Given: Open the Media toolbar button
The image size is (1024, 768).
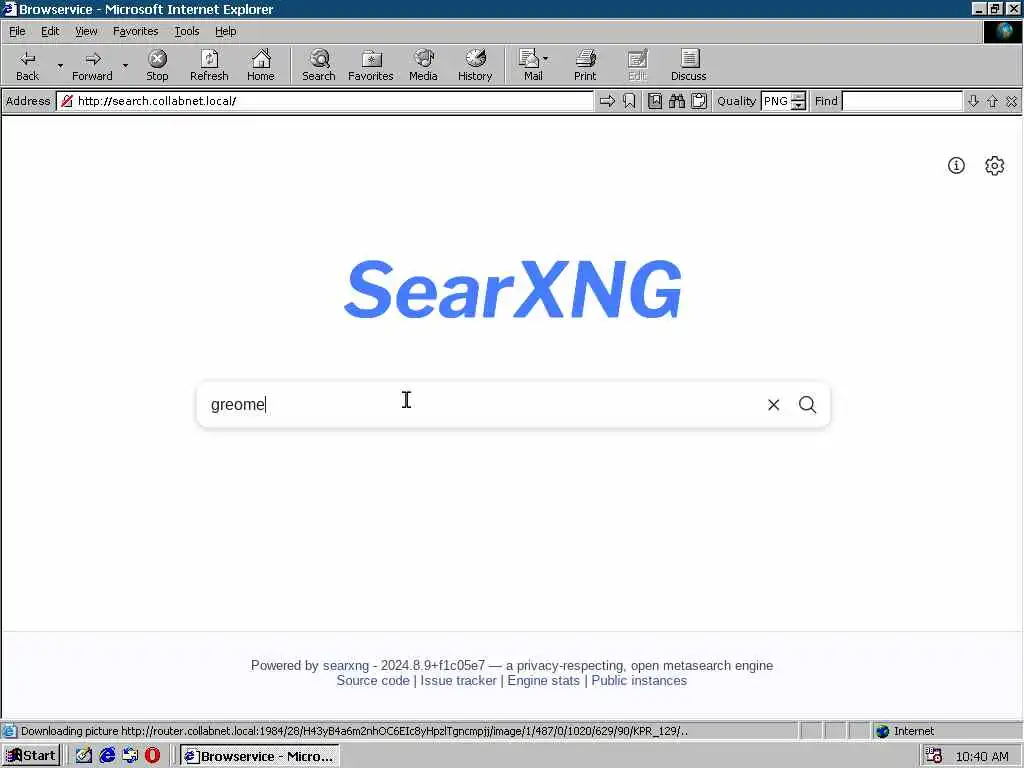Looking at the screenshot, I should click(x=423, y=65).
